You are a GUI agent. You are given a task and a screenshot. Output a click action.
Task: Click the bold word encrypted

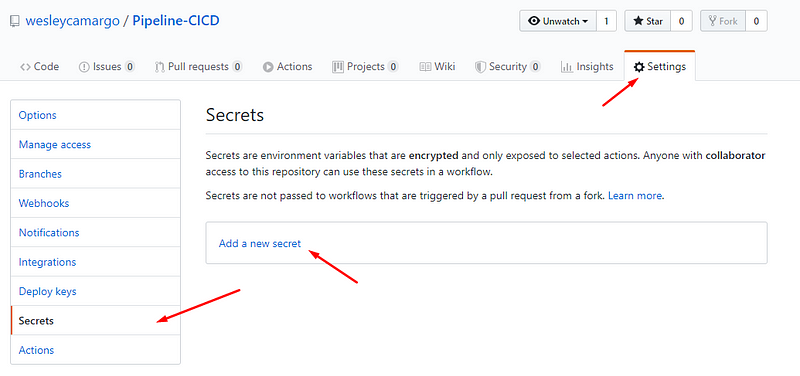click(433, 156)
